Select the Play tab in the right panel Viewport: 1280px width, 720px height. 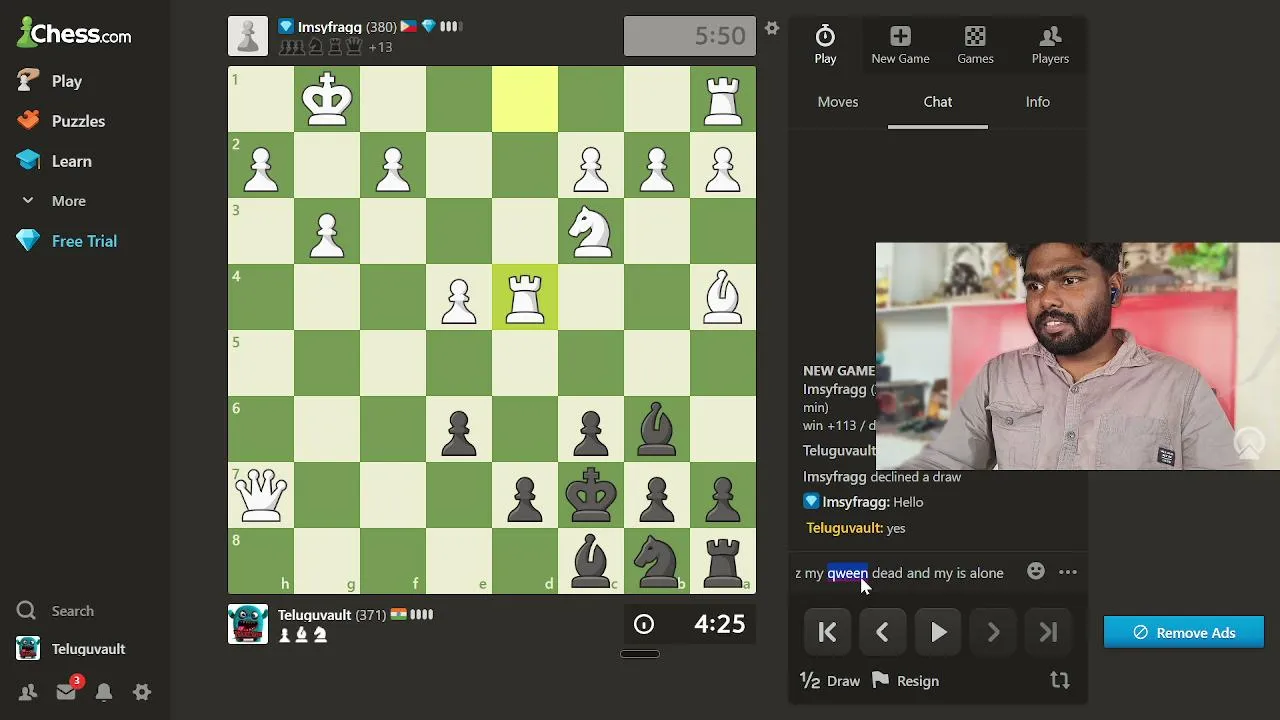pos(825,45)
